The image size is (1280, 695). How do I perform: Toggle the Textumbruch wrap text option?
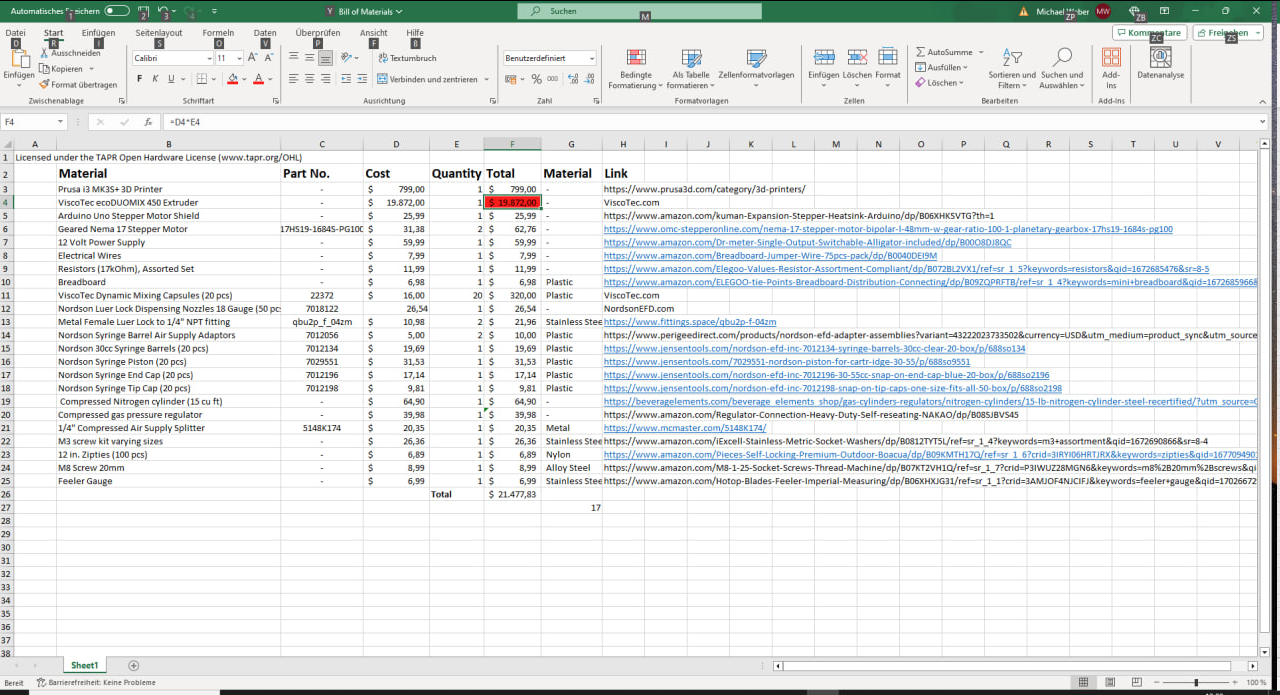pyautogui.click(x=406, y=58)
